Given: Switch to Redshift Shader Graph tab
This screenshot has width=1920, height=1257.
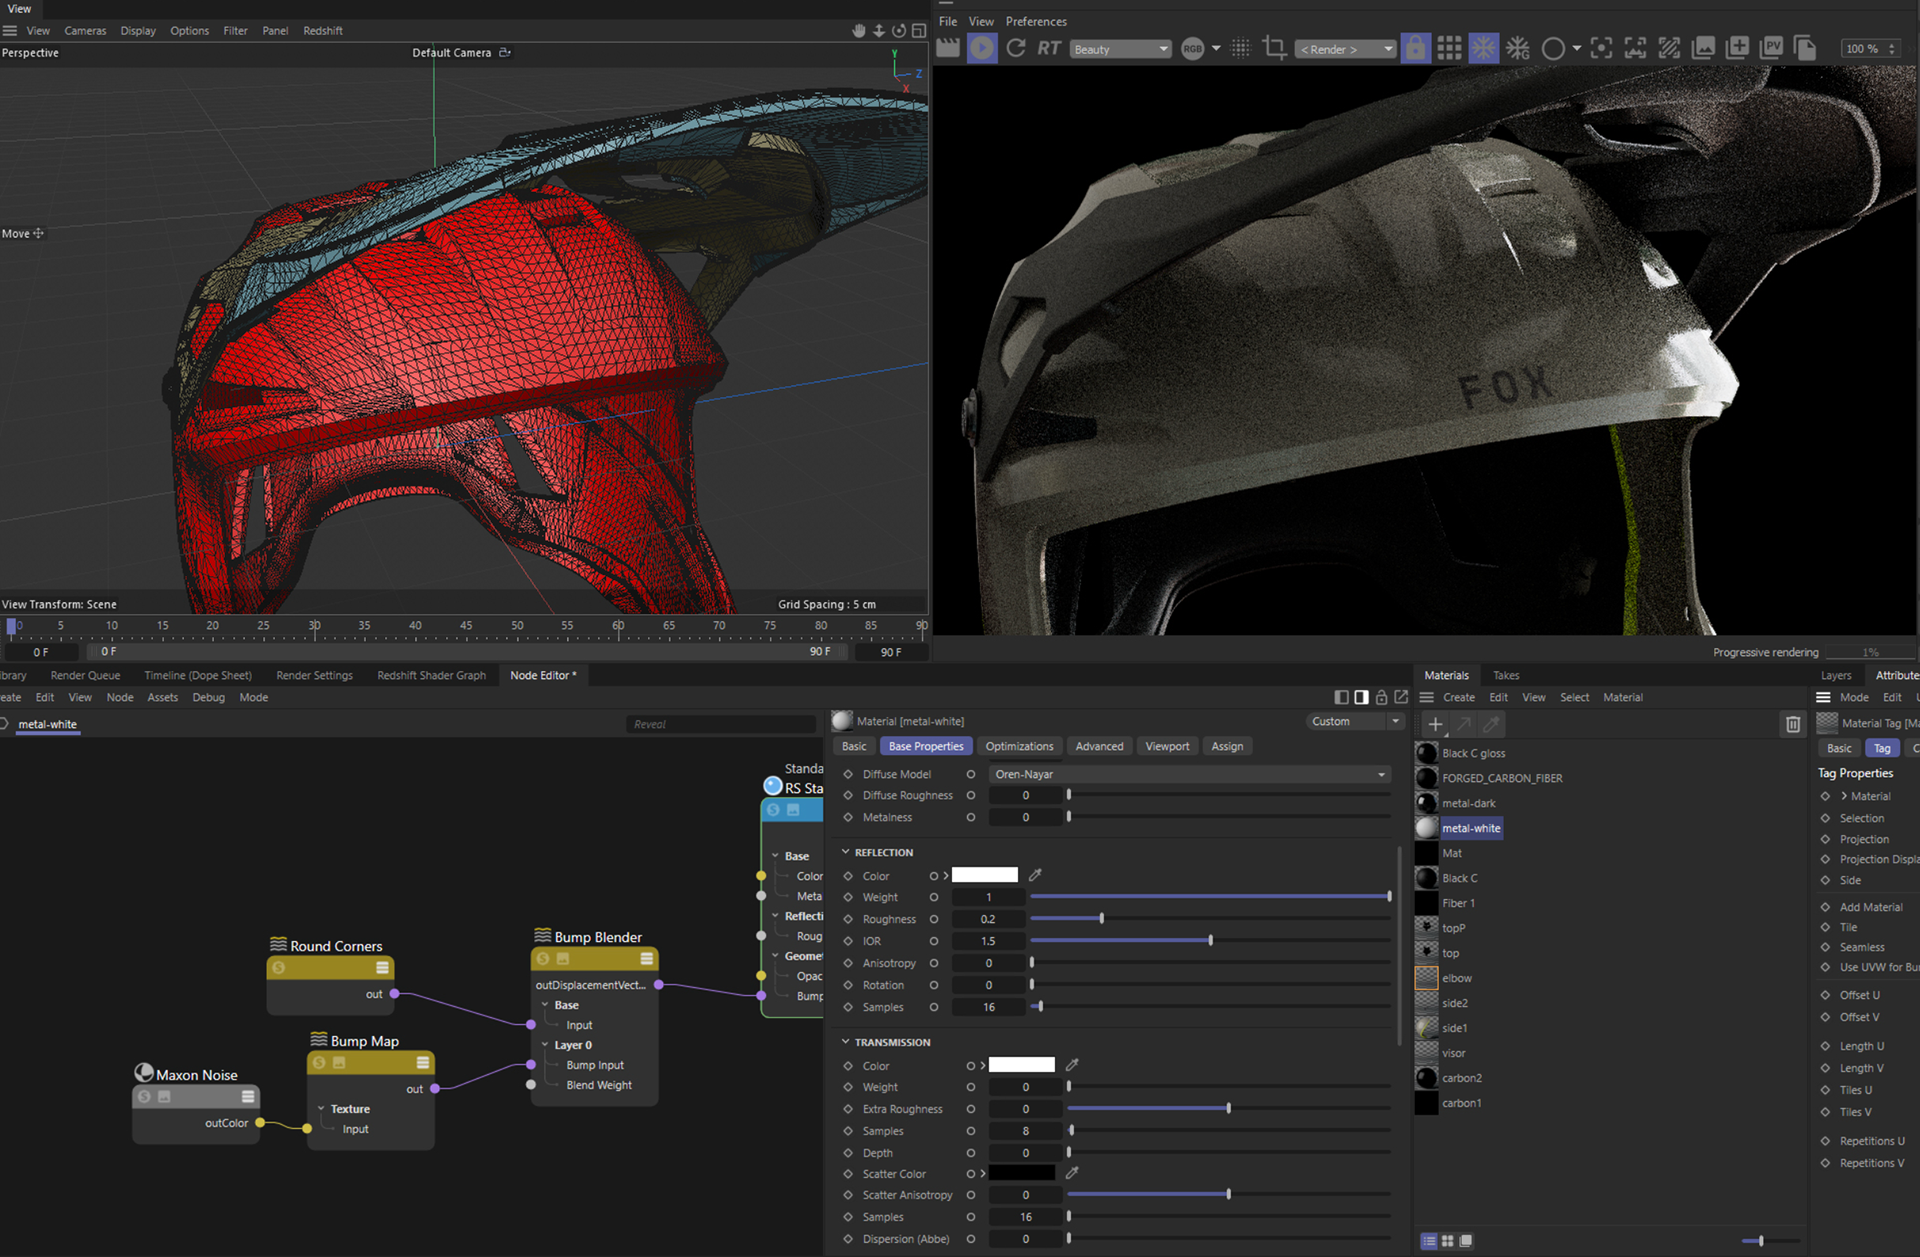Looking at the screenshot, I should (431, 675).
